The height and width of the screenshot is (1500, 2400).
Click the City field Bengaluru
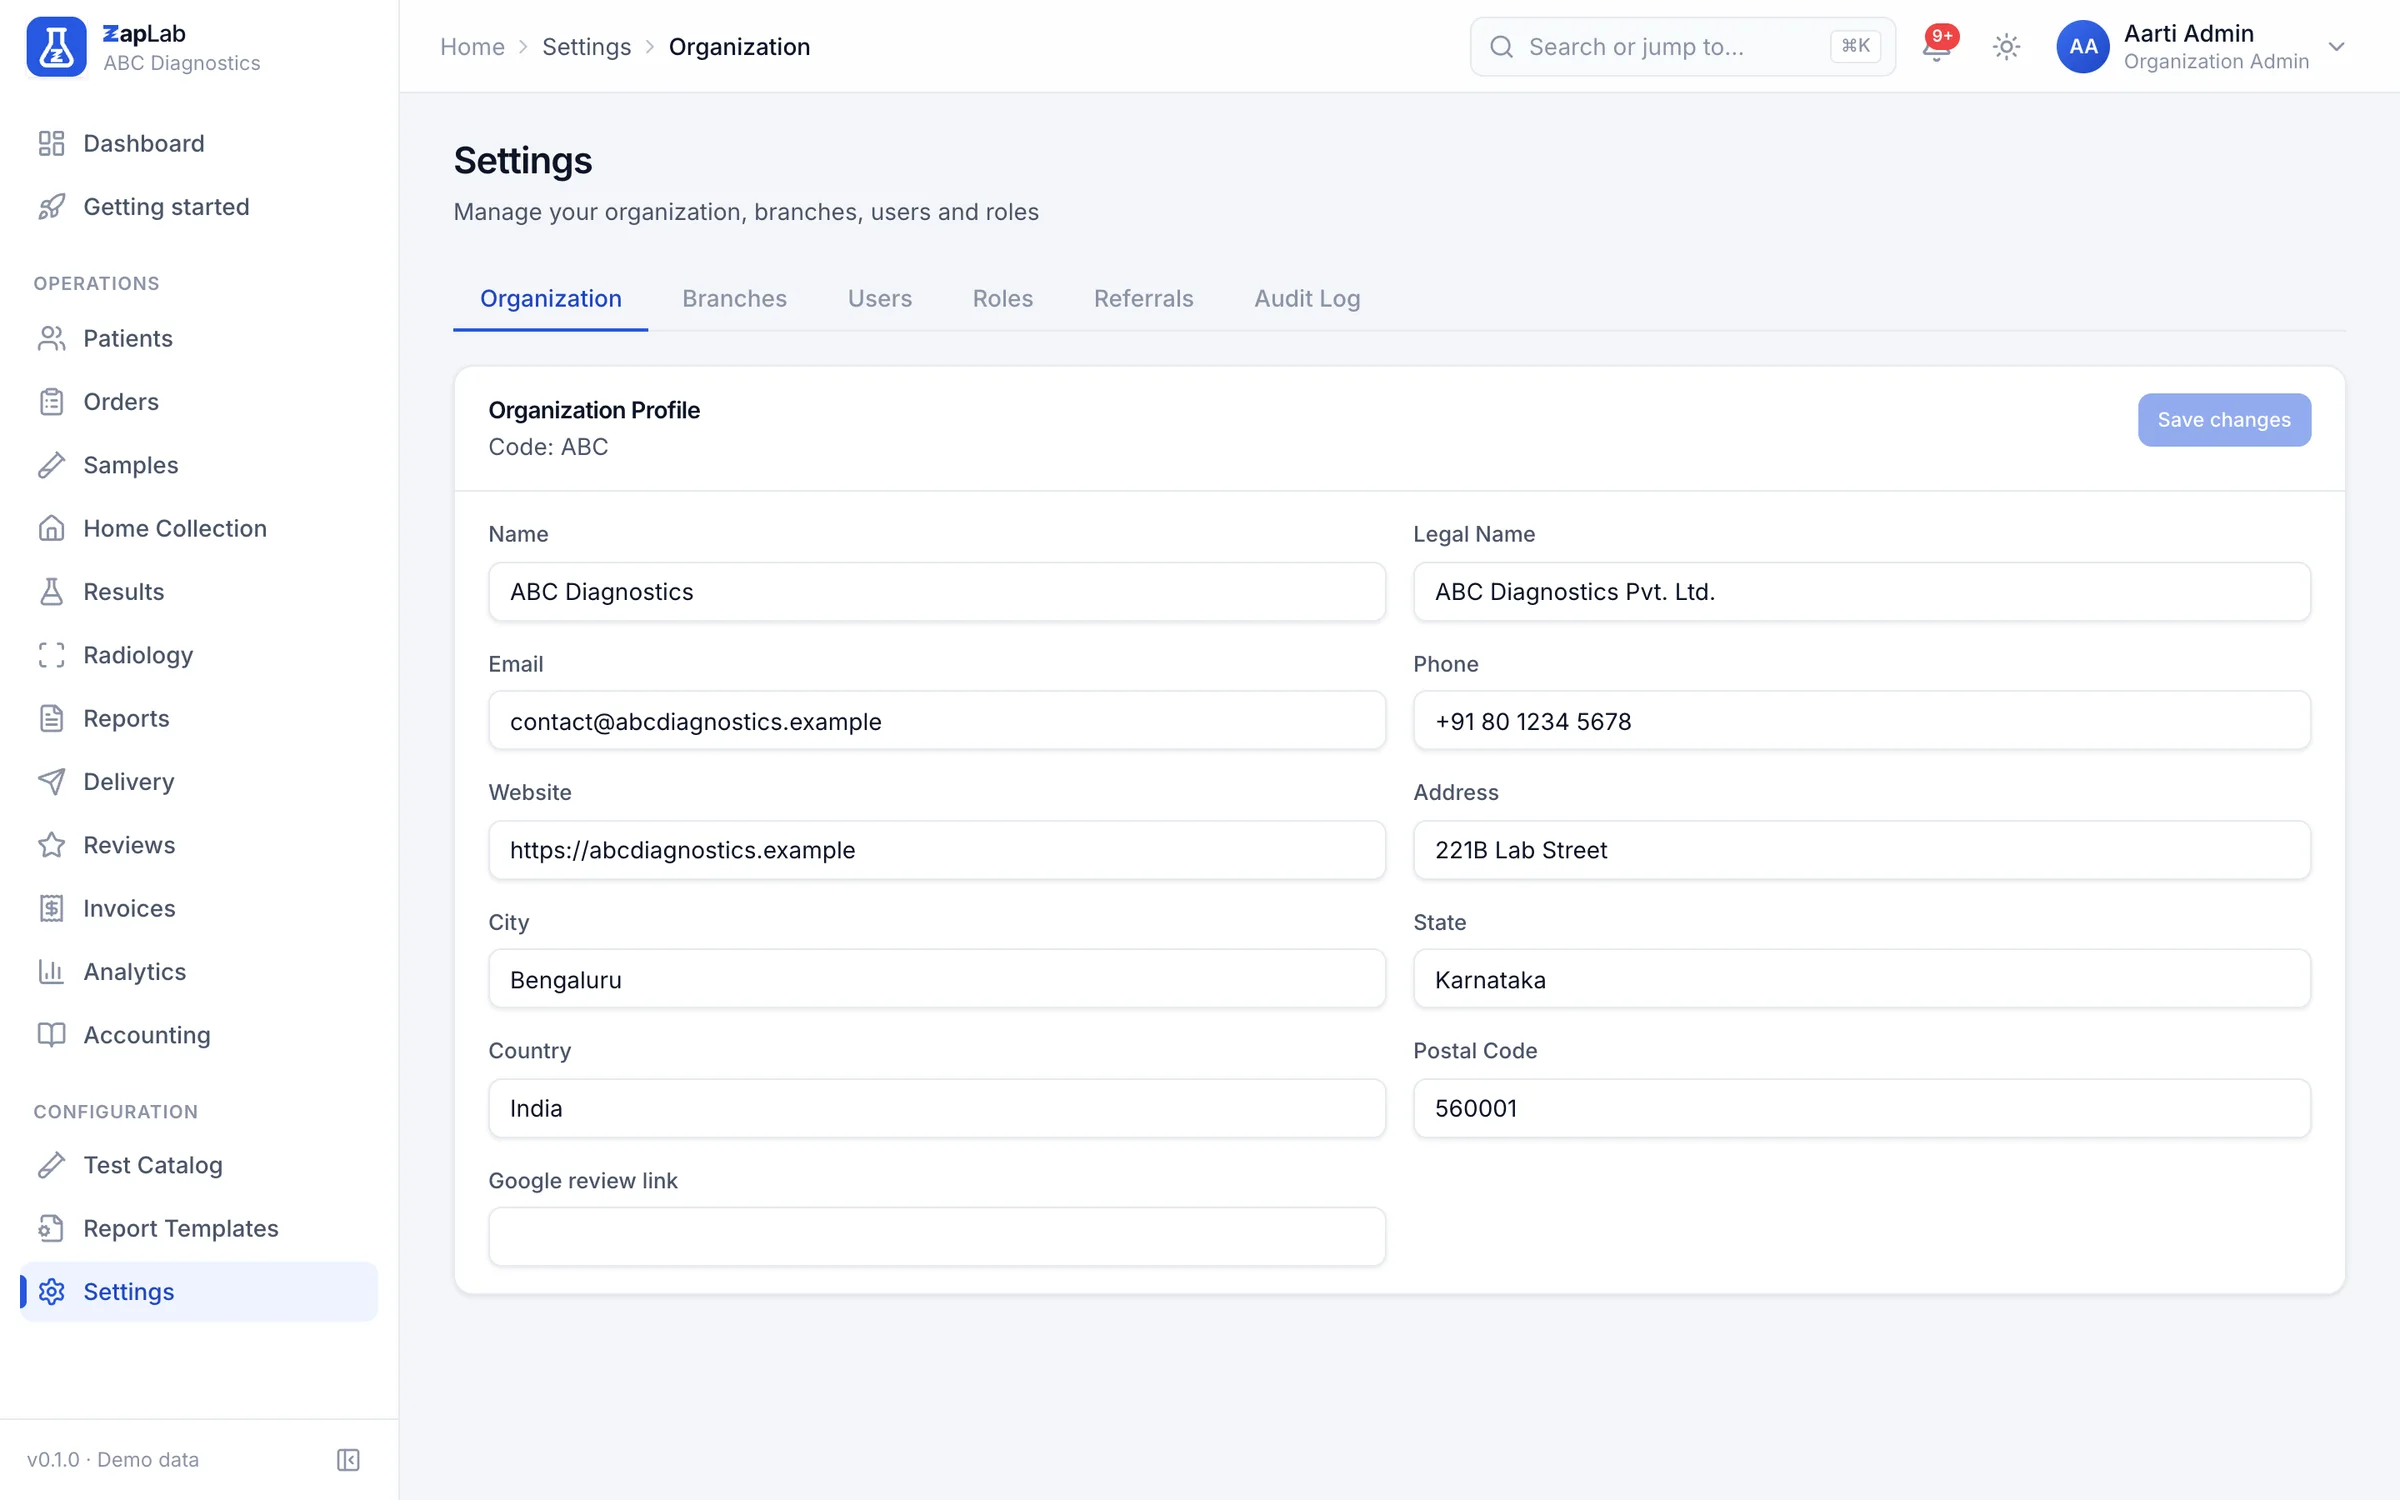point(937,979)
